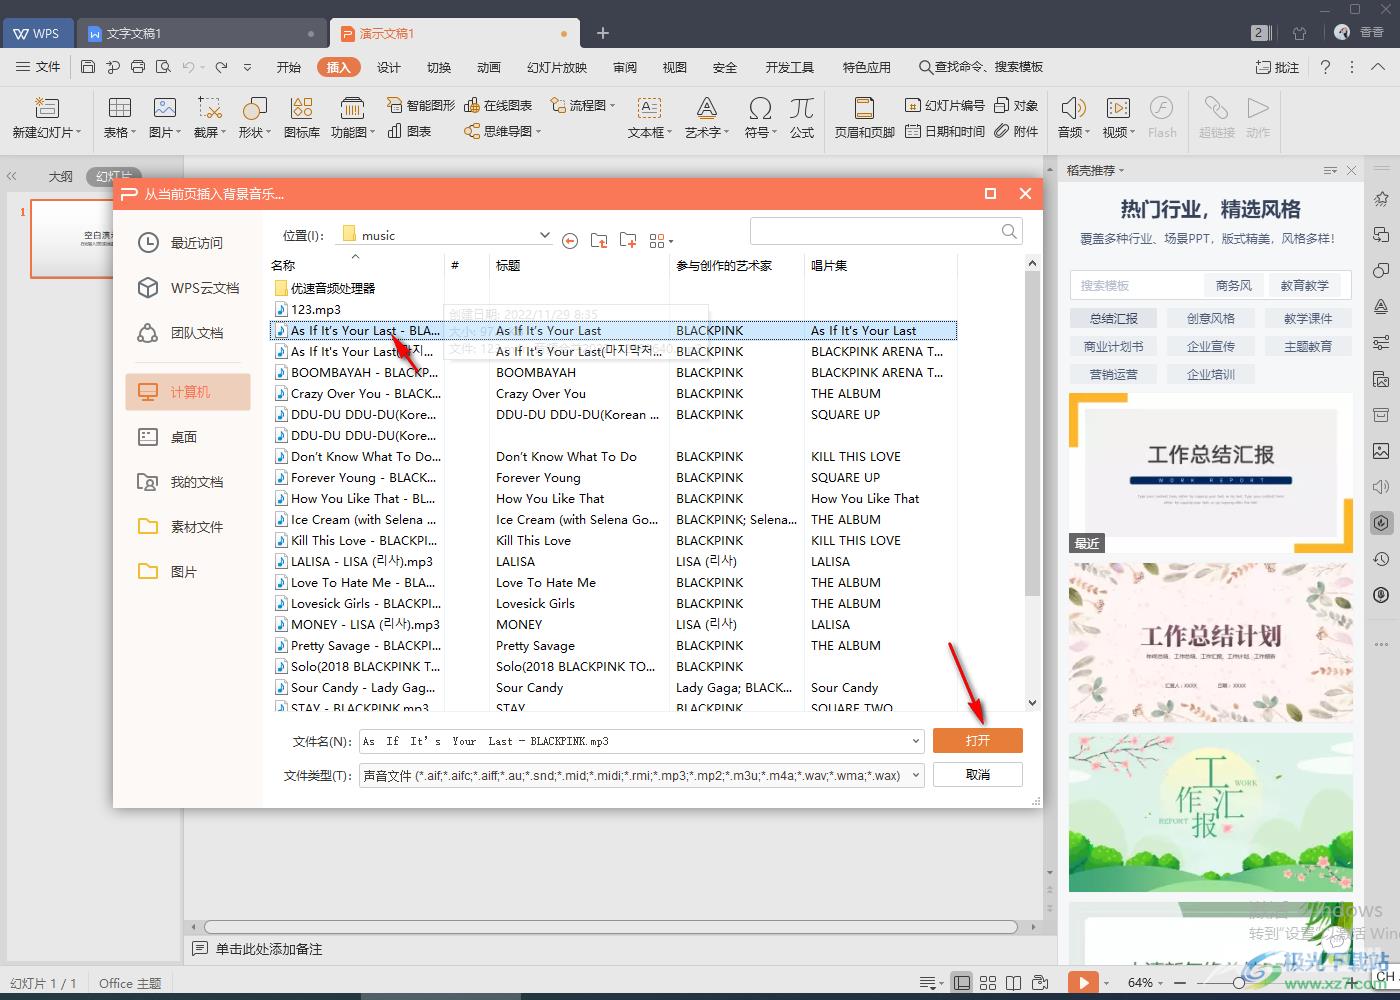Click the WordArt icon
Image resolution: width=1400 pixels, height=1000 pixels.
click(x=706, y=108)
